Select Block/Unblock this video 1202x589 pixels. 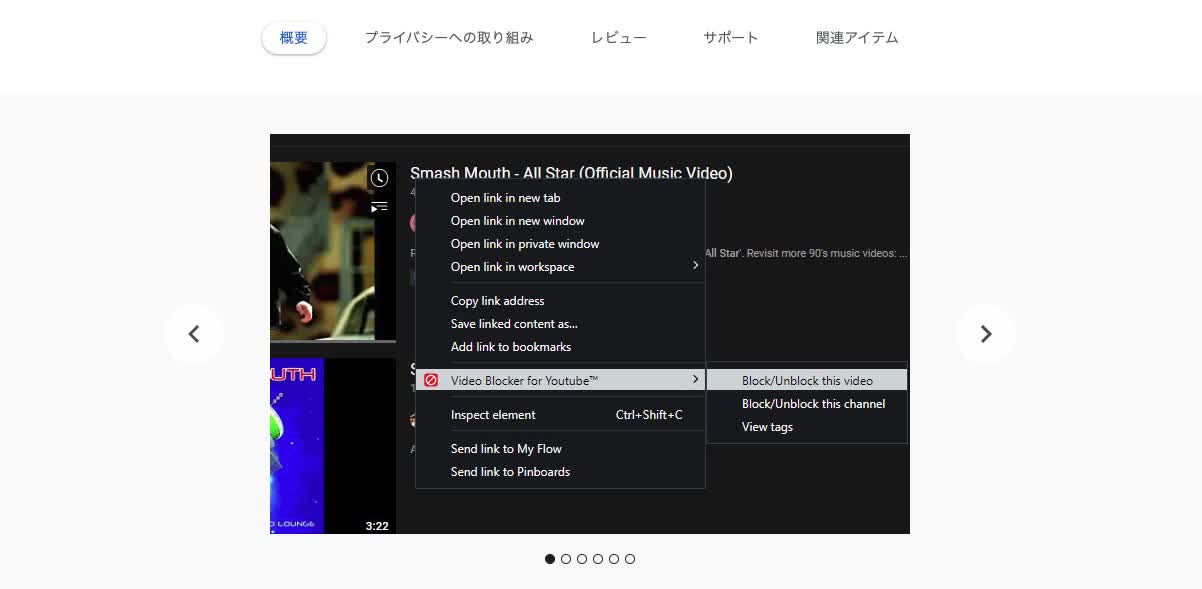pos(807,381)
